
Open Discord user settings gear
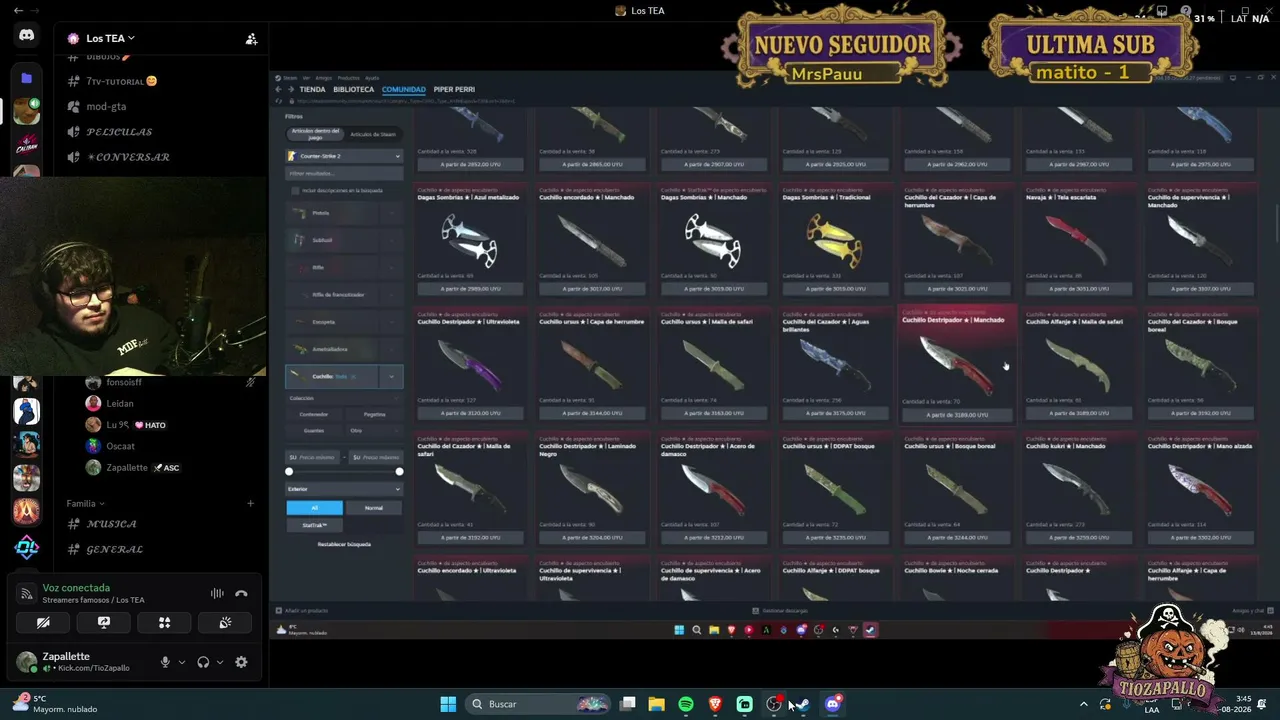click(x=241, y=662)
